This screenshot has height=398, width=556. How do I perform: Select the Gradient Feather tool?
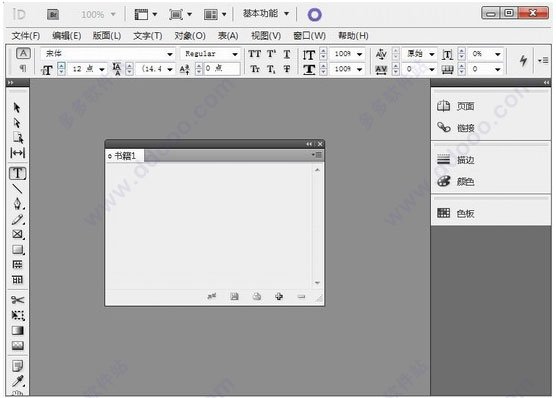point(18,346)
